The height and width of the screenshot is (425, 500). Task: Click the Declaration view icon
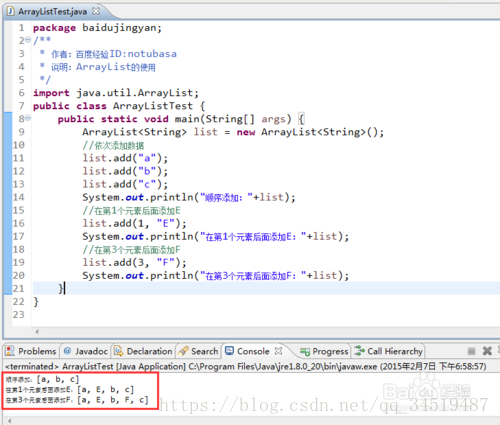[x=118, y=351]
